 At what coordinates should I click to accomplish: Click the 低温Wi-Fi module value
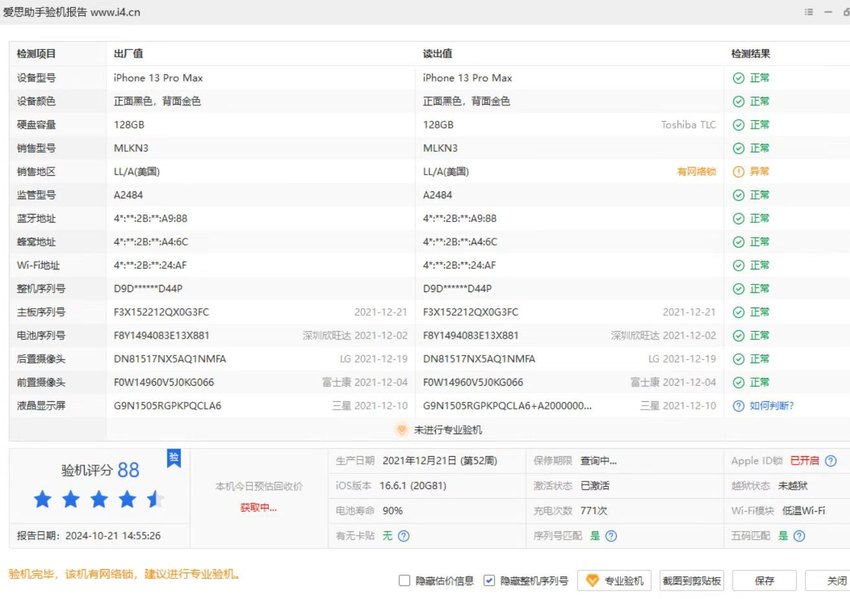pos(803,511)
